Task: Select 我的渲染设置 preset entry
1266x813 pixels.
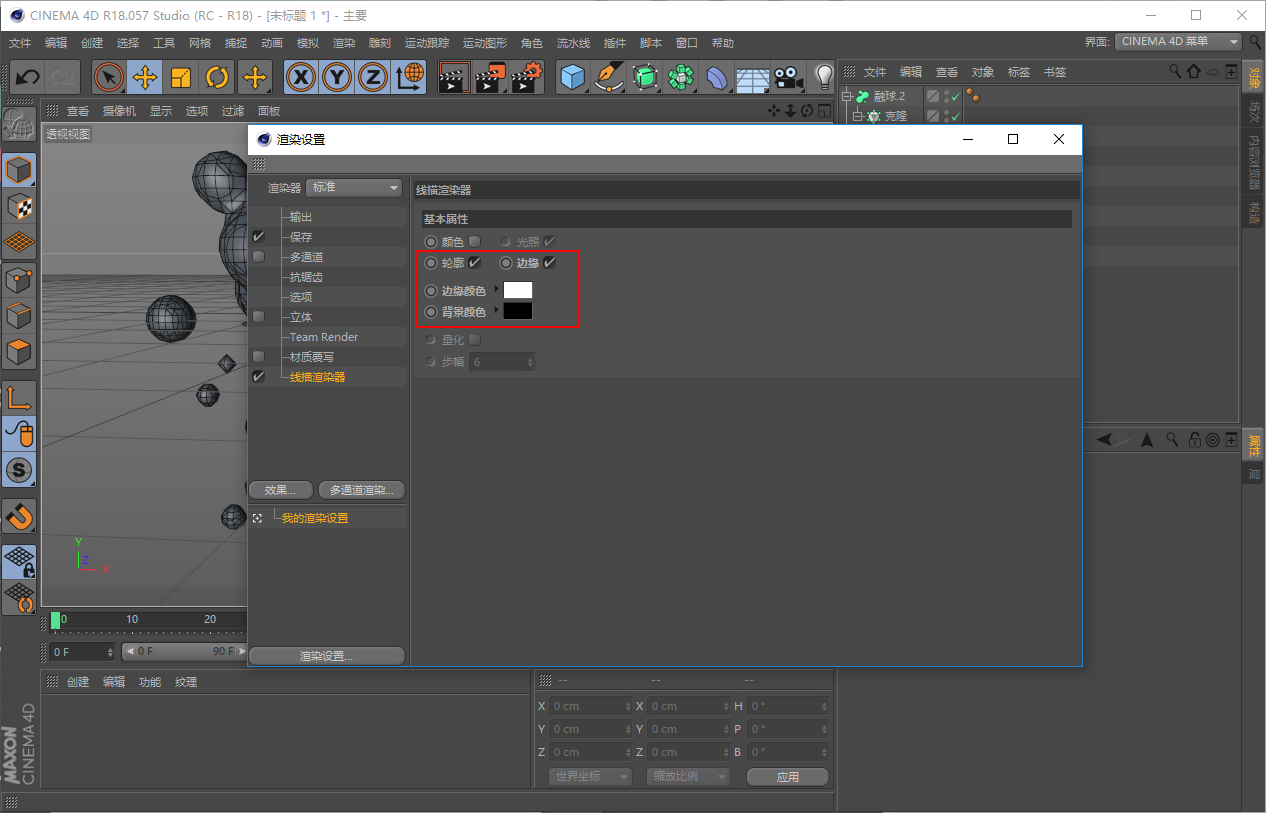Action: pyautogui.click(x=315, y=518)
